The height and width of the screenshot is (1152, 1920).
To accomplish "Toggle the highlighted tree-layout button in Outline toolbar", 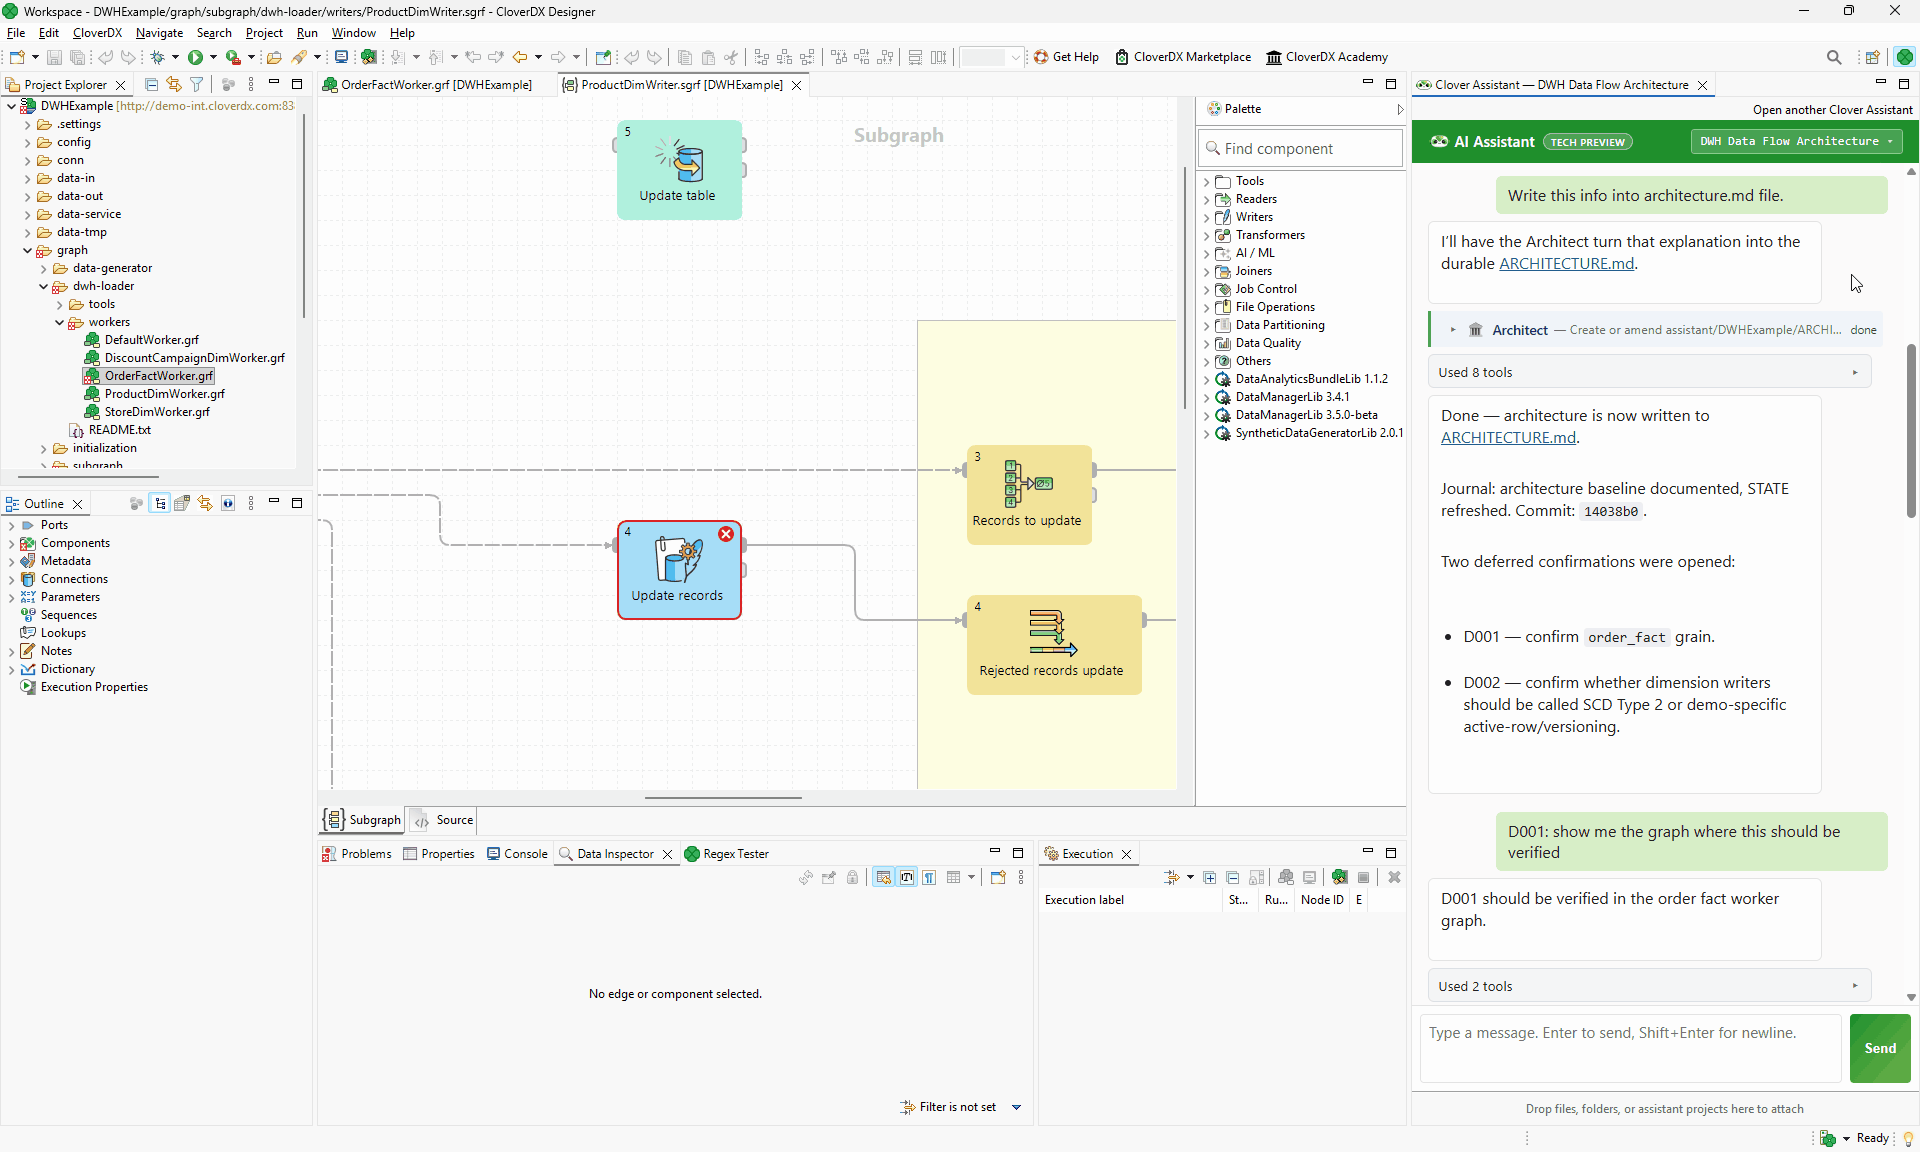I will tap(160, 503).
